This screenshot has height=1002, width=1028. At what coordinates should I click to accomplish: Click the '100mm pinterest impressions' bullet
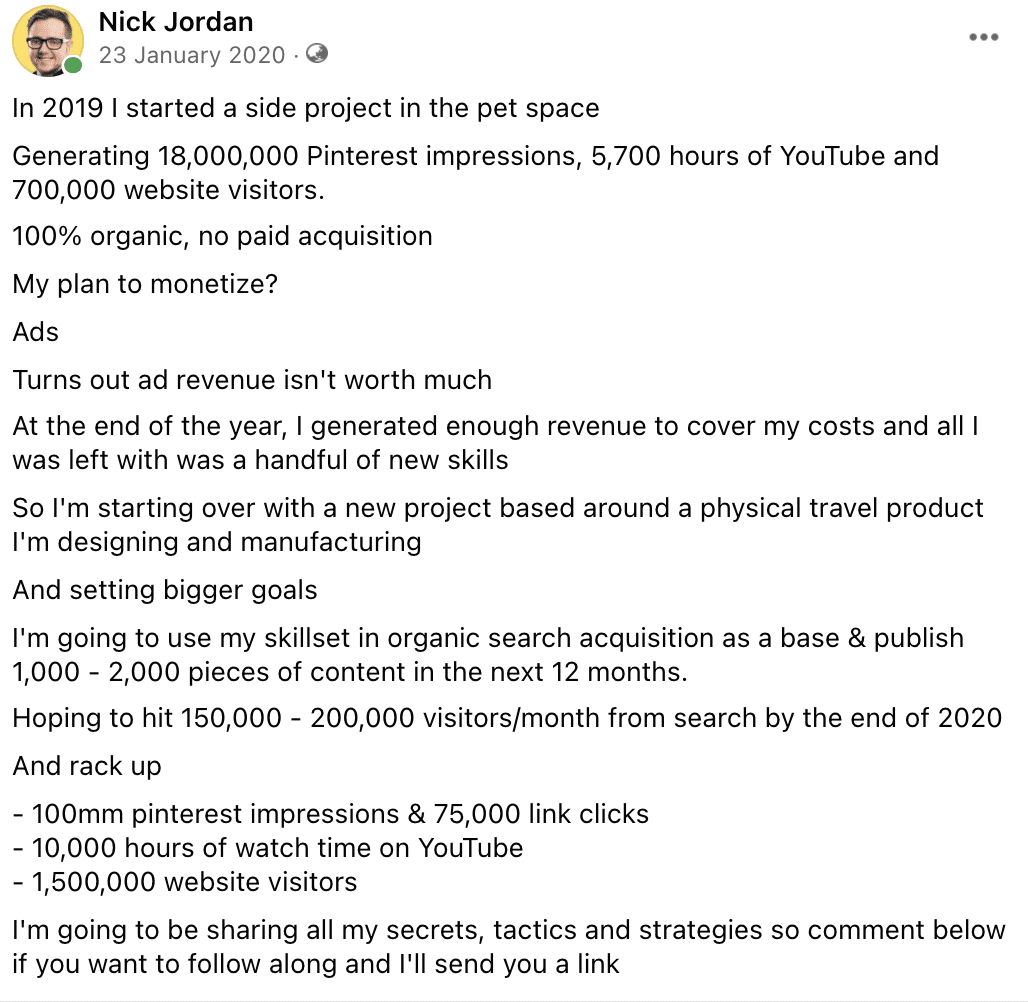click(330, 814)
